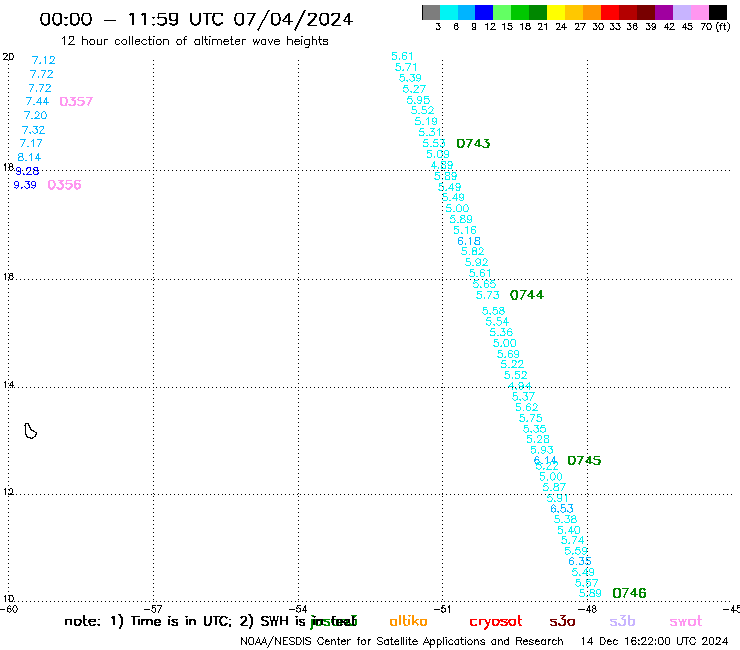Click the green time stamp '0746'

point(629,593)
